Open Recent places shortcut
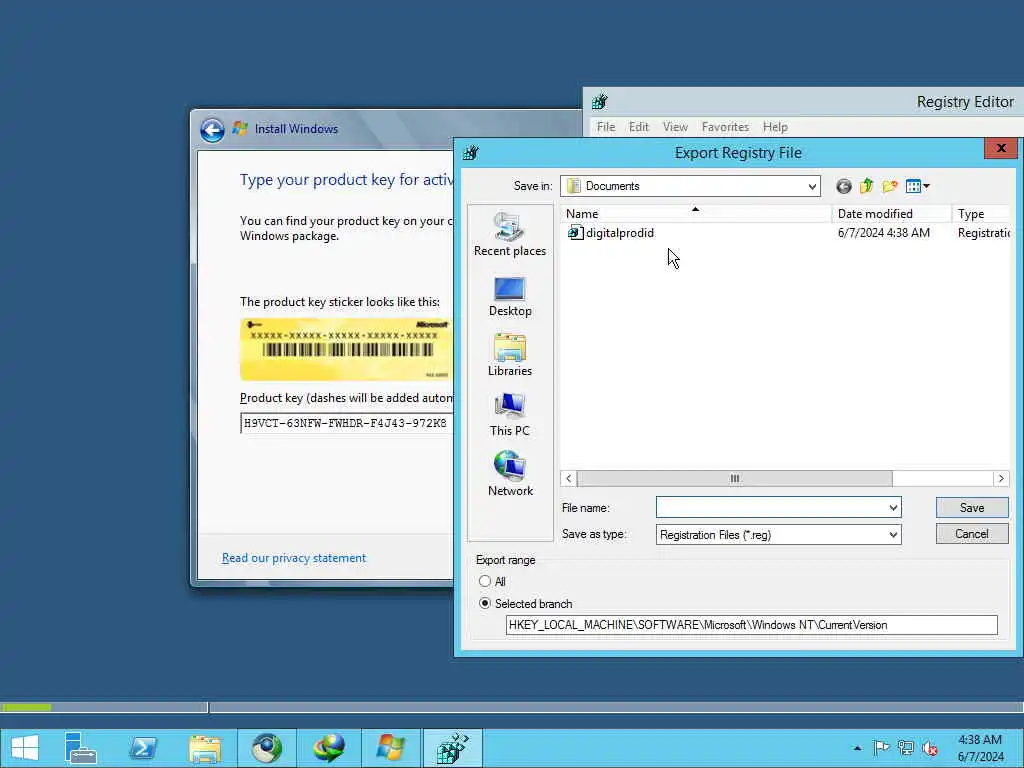 click(509, 234)
